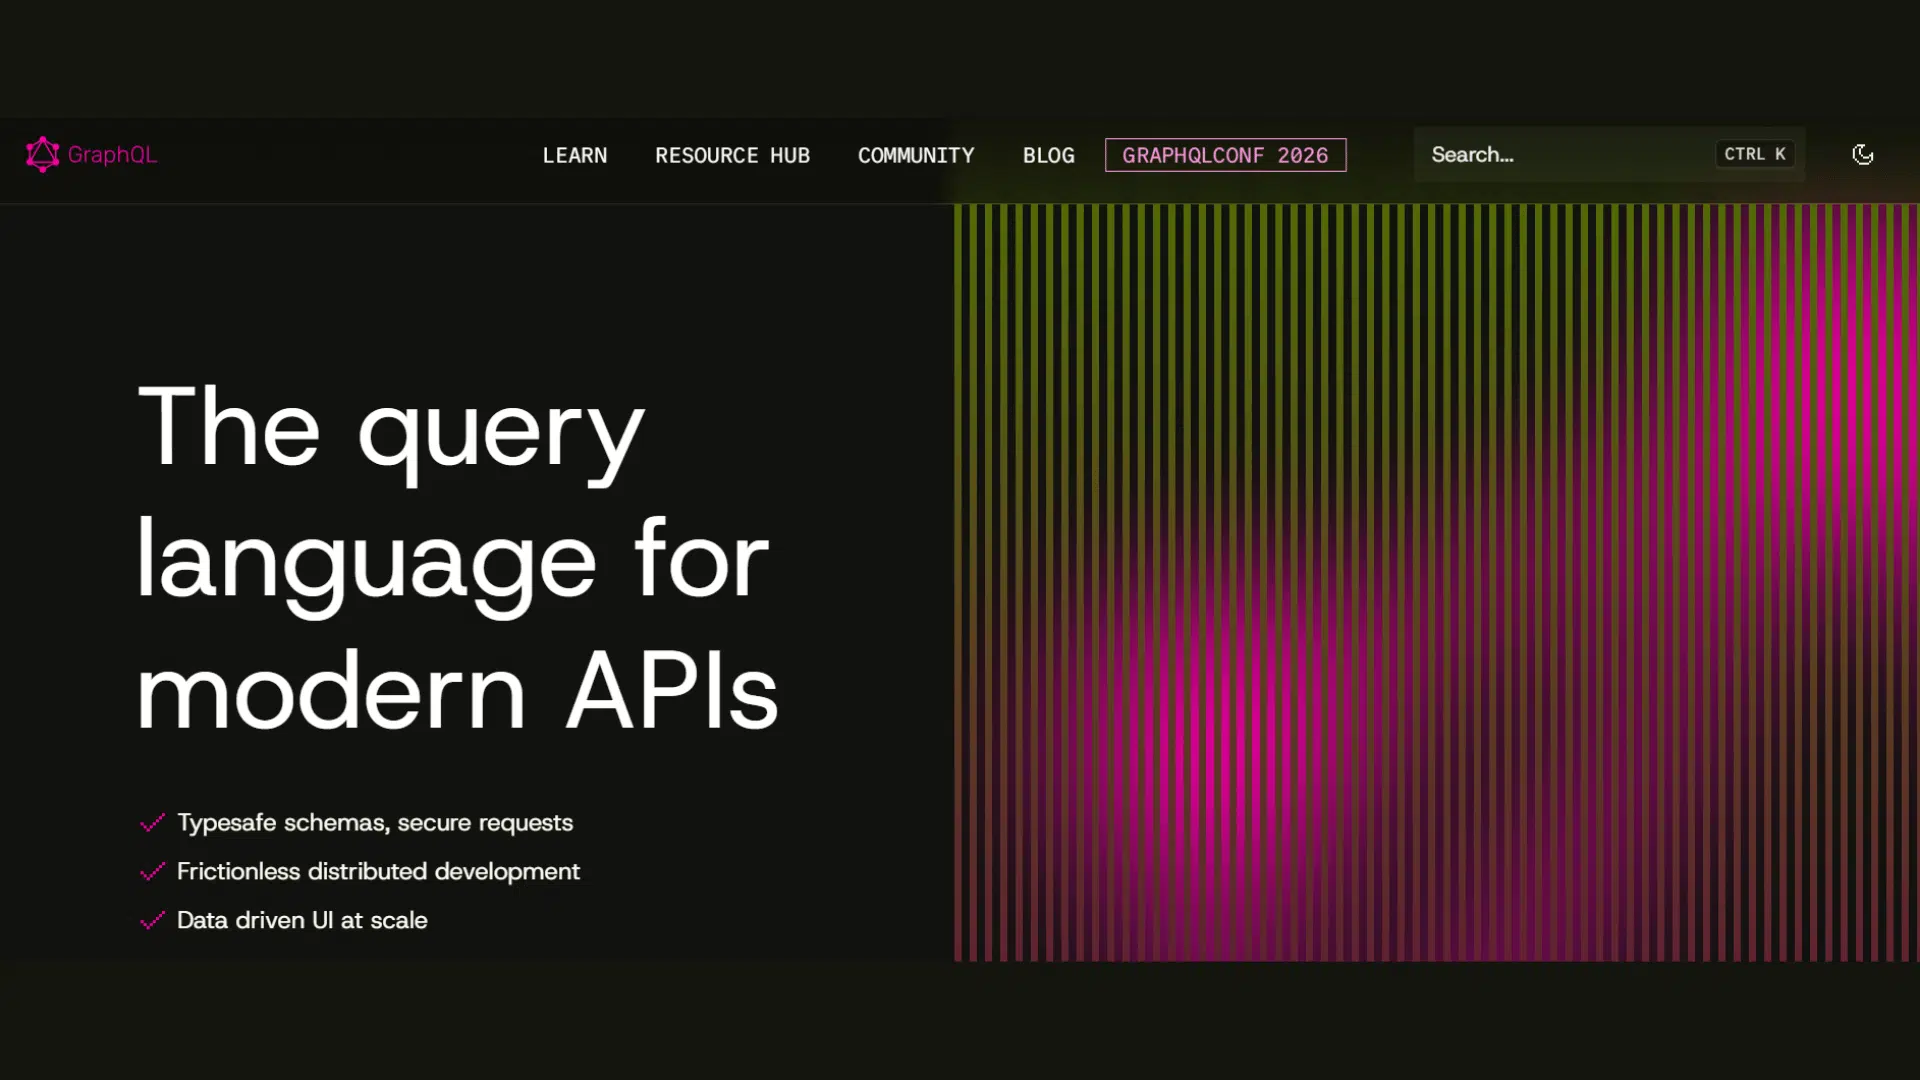Open the GraphQLConf 2026 link
Image resolution: width=1920 pixels, height=1080 pixels.
tap(1225, 155)
